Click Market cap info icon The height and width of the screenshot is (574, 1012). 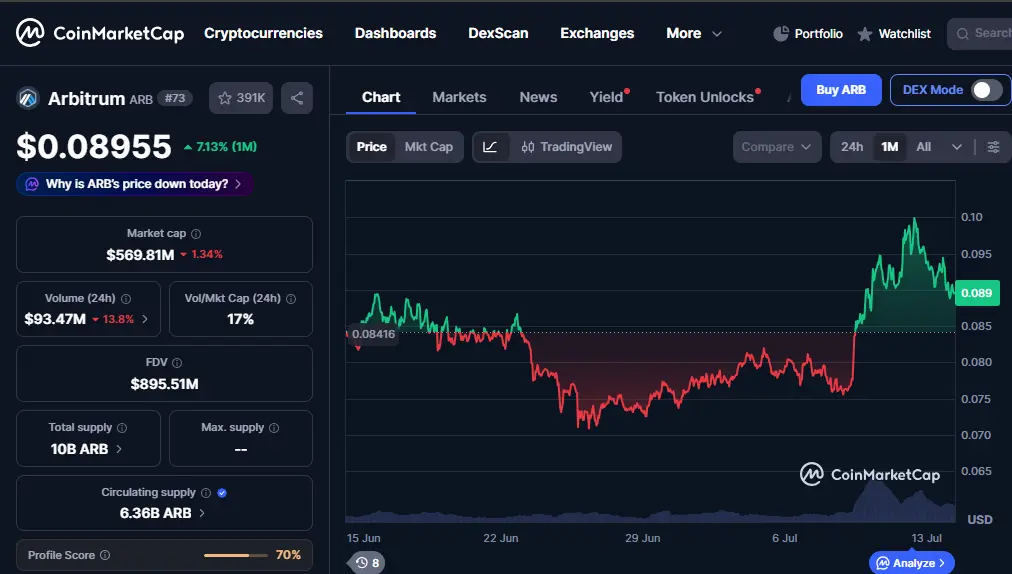[196, 234]
